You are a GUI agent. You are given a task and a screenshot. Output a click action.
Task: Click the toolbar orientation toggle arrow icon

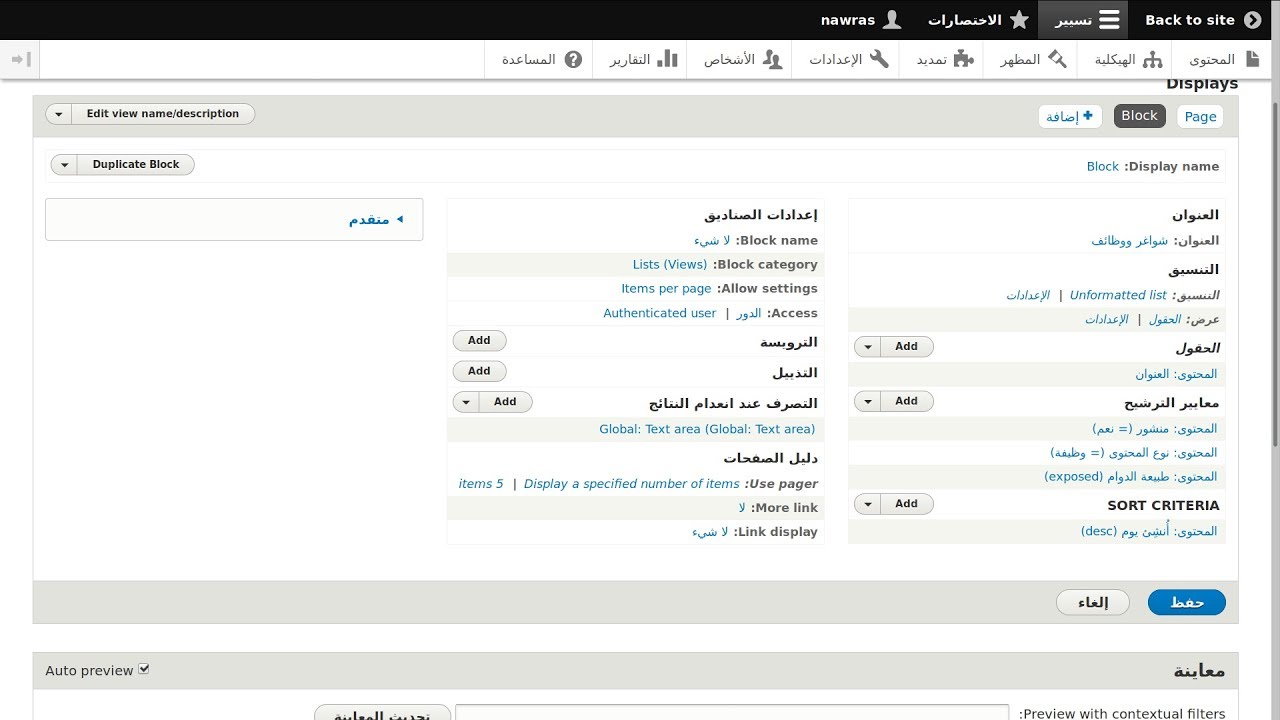20,59
